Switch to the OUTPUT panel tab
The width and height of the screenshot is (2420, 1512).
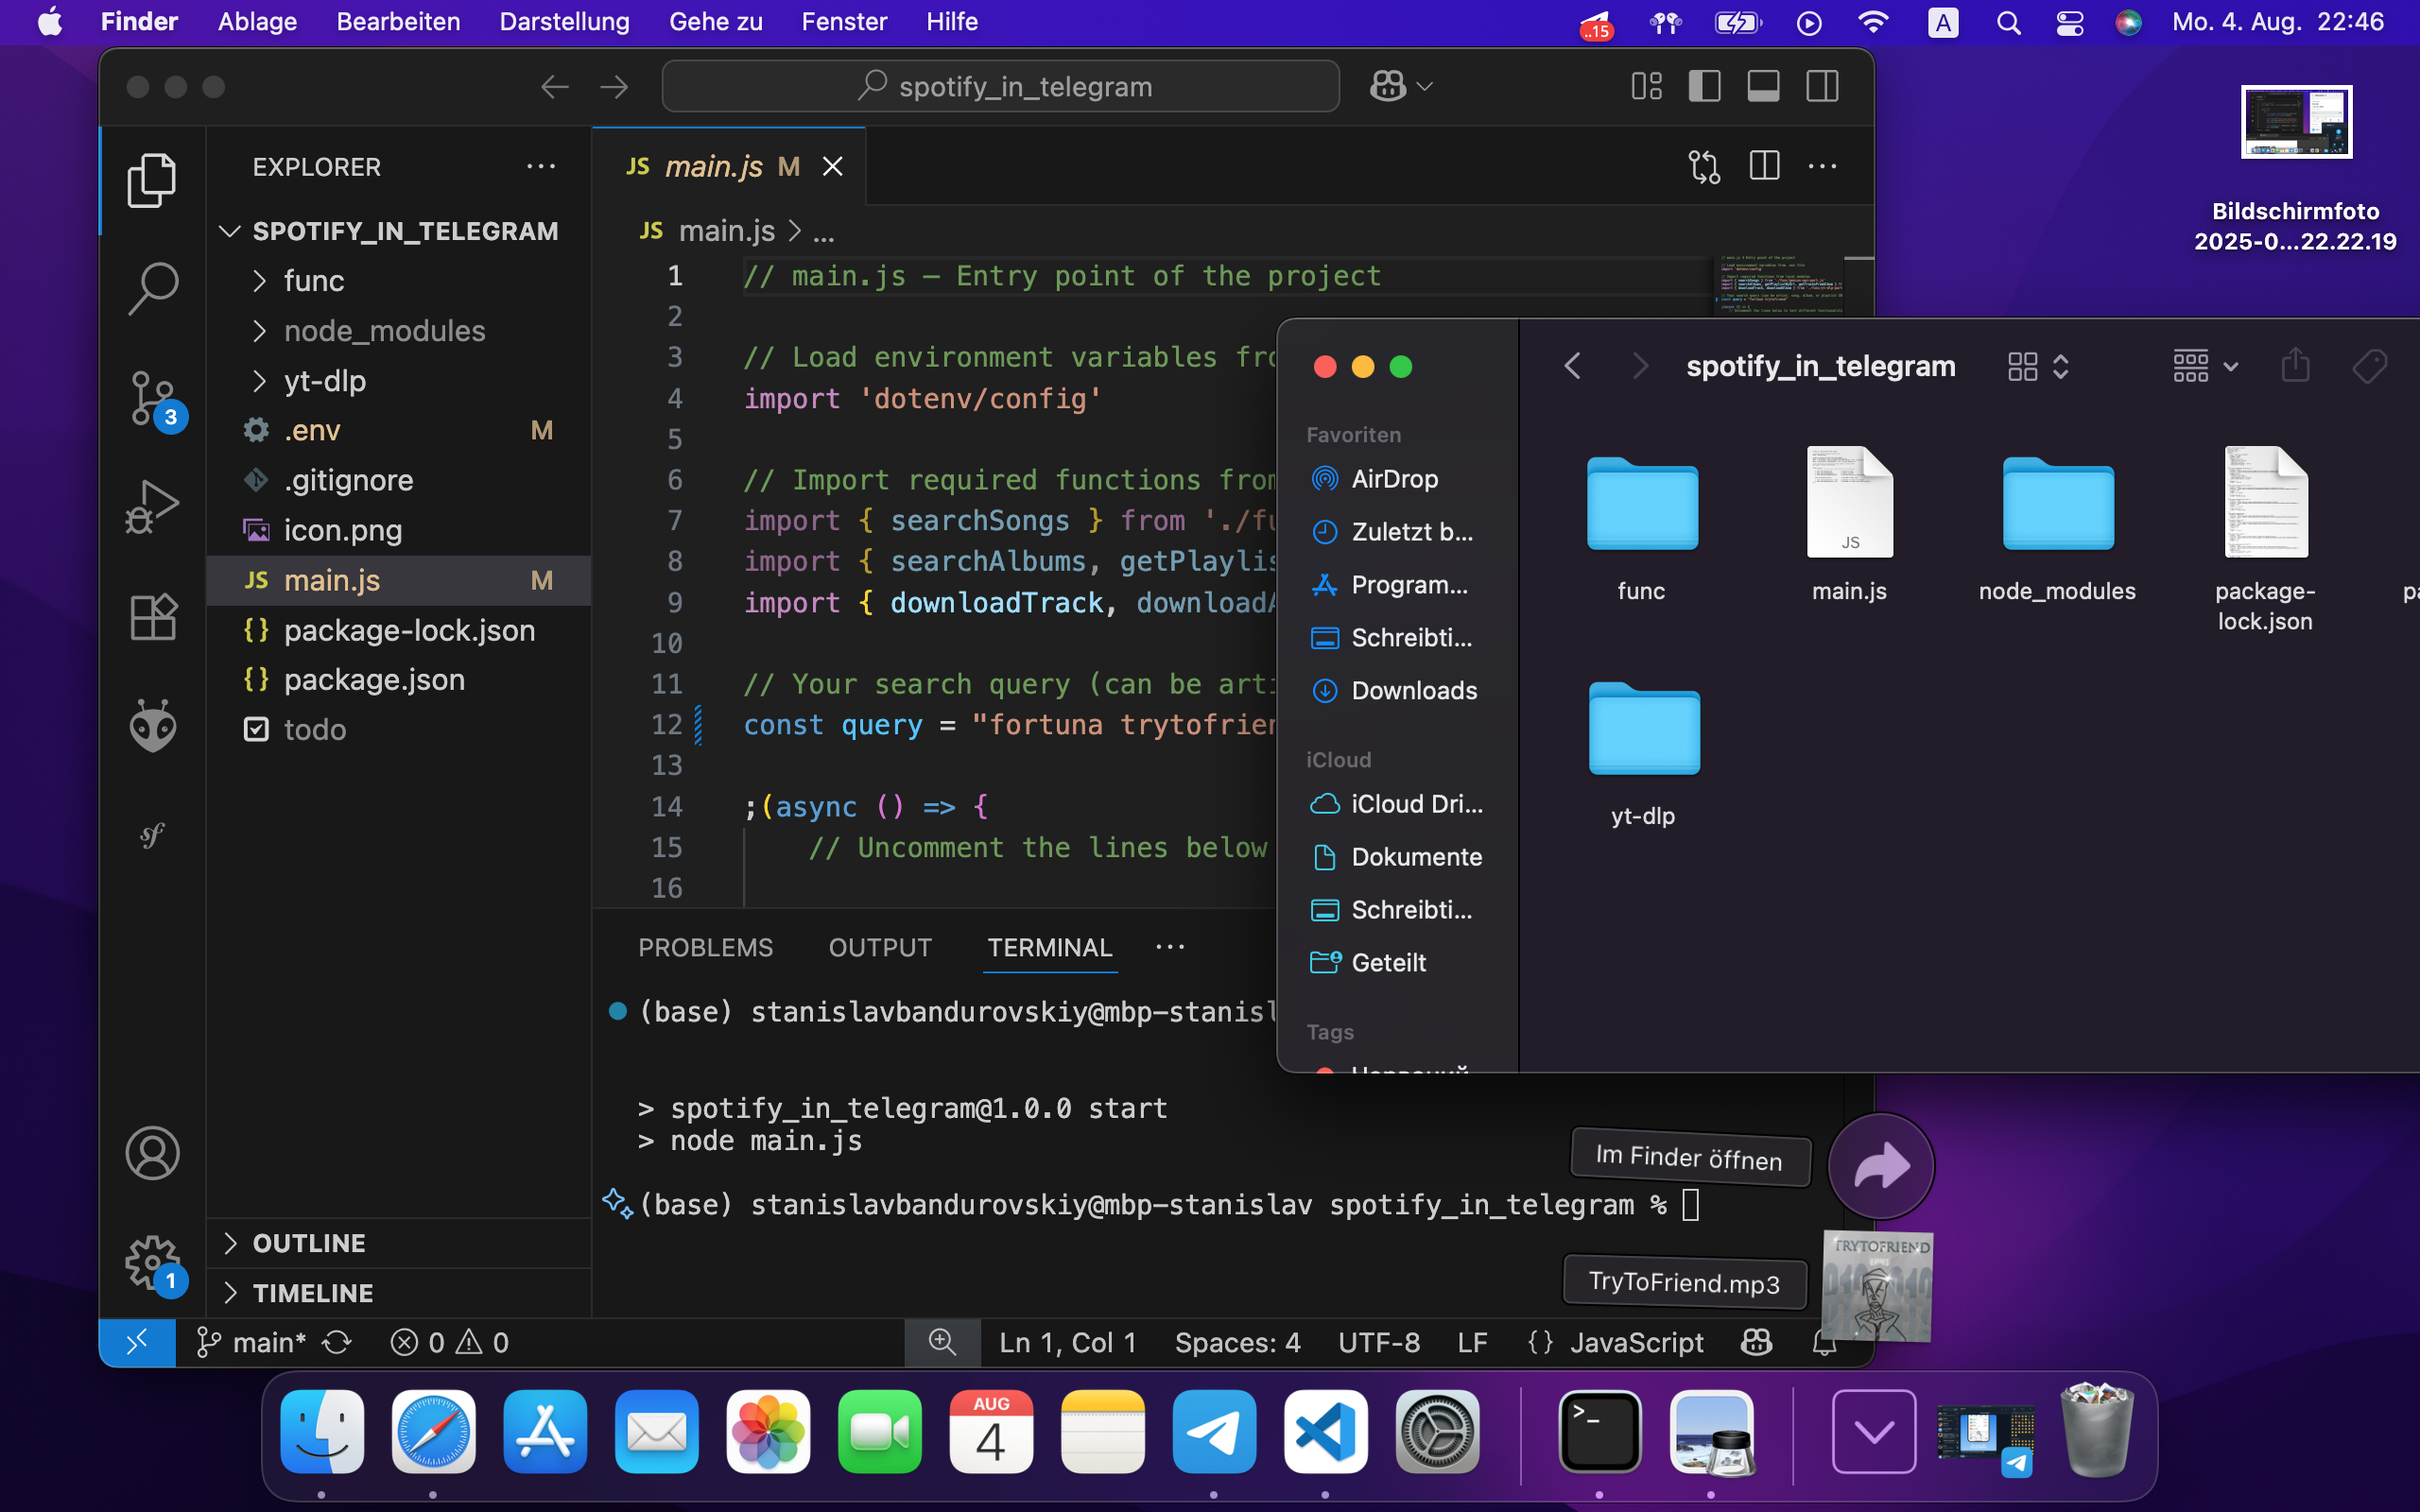(x=880, y=947)
